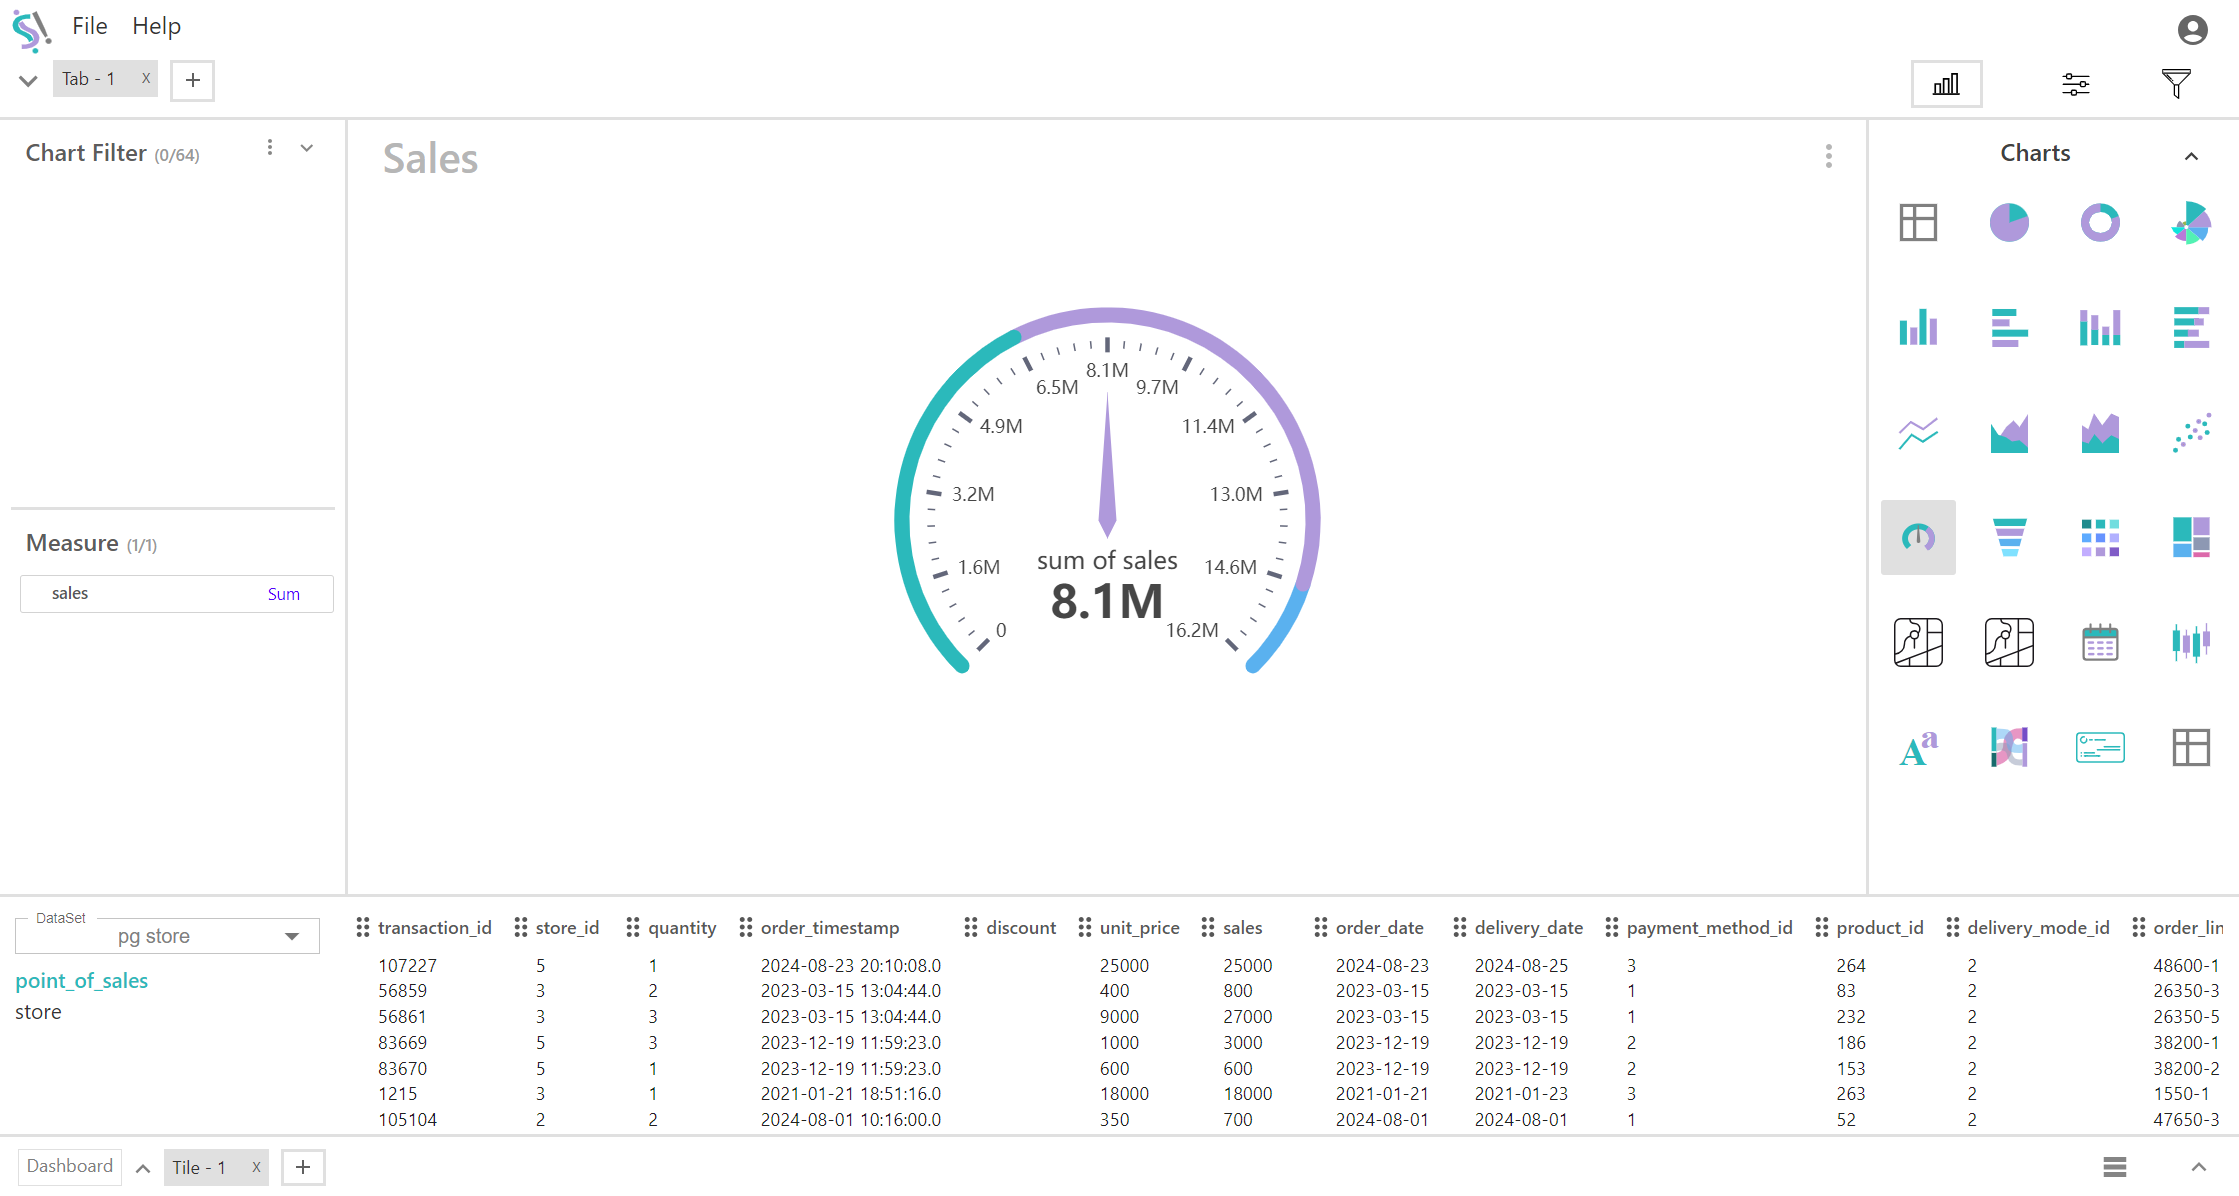
Task: Select the point_of_sales table link
Action: point(82,981)
